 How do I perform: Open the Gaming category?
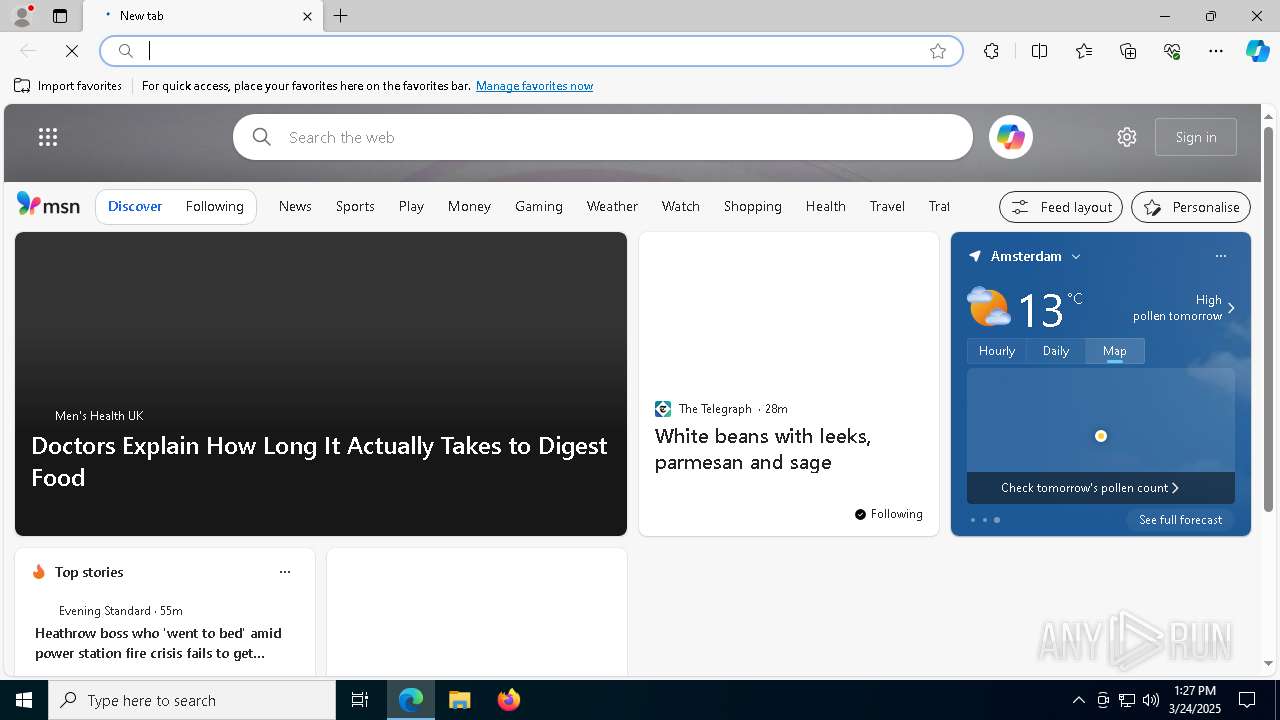coord(539,206)
